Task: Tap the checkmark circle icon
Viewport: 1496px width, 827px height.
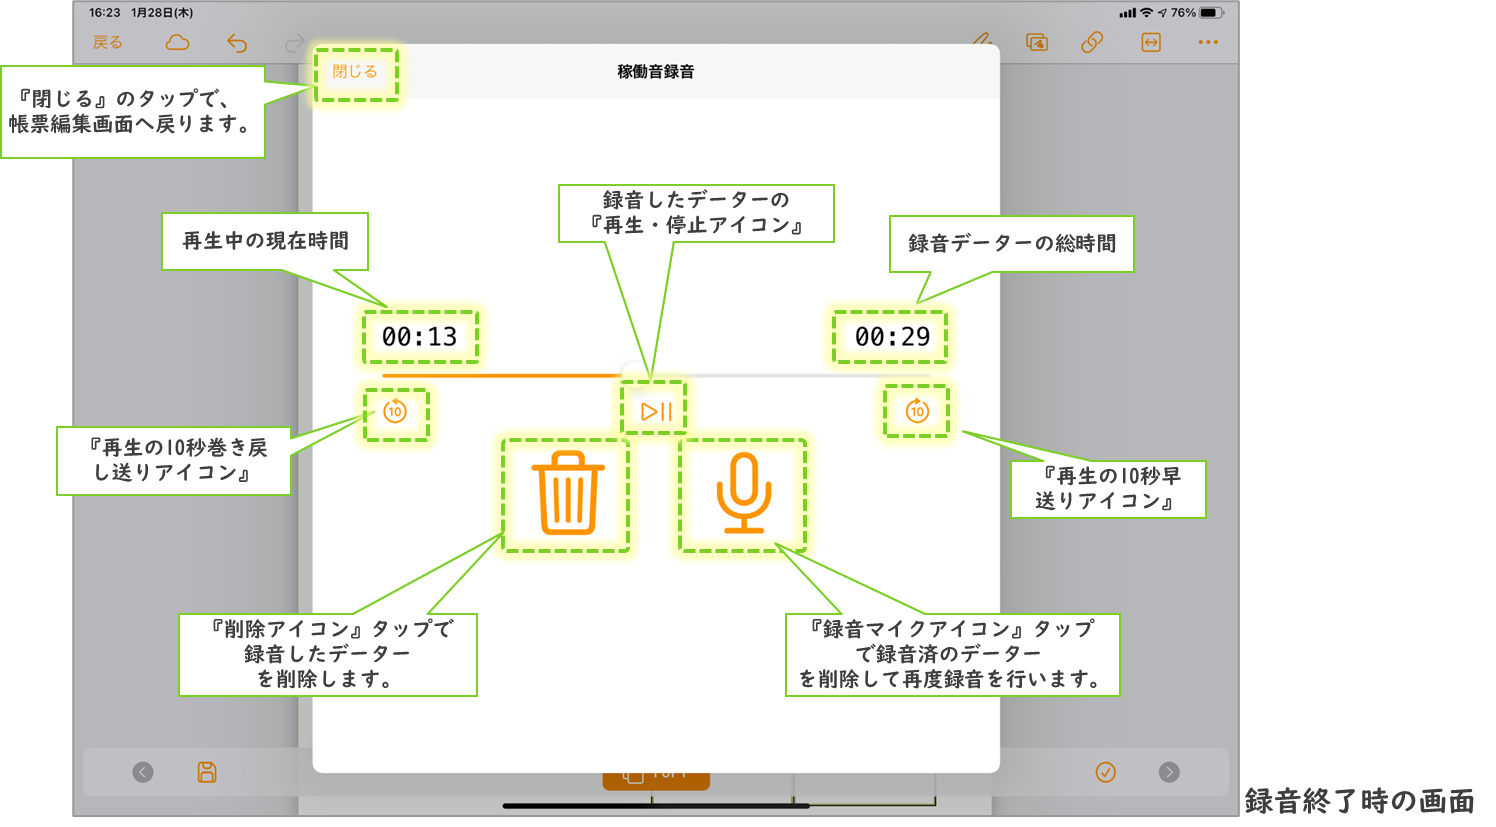Action: coord(1106,772)
